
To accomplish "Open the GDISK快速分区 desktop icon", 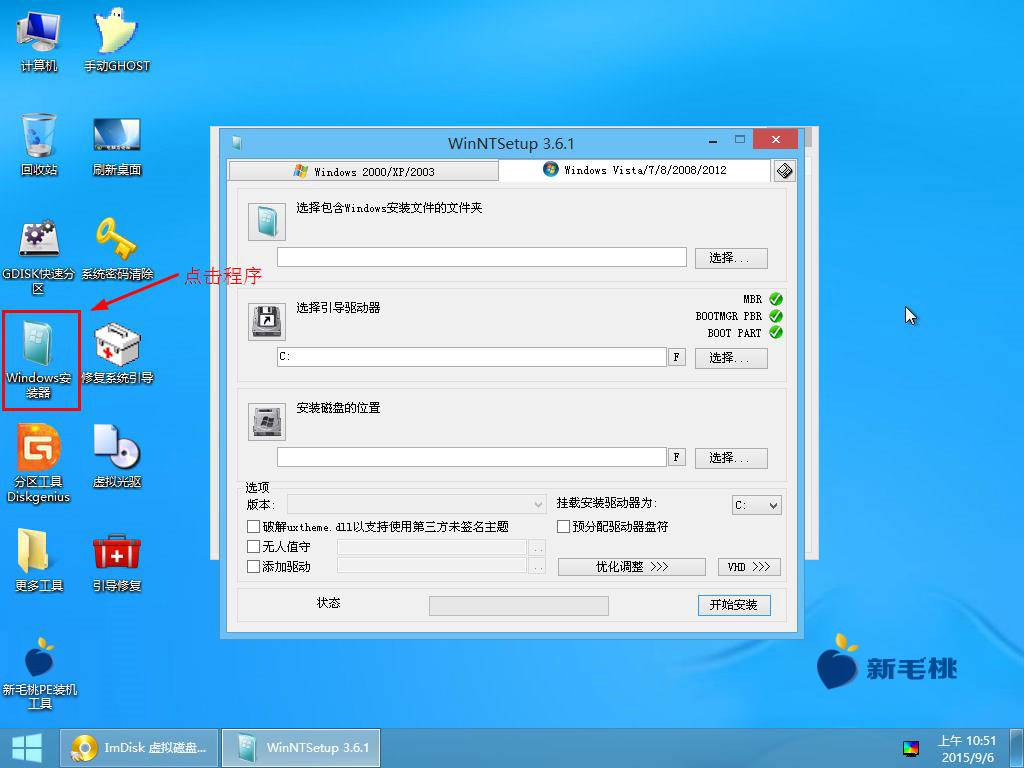I will point(39,256).
